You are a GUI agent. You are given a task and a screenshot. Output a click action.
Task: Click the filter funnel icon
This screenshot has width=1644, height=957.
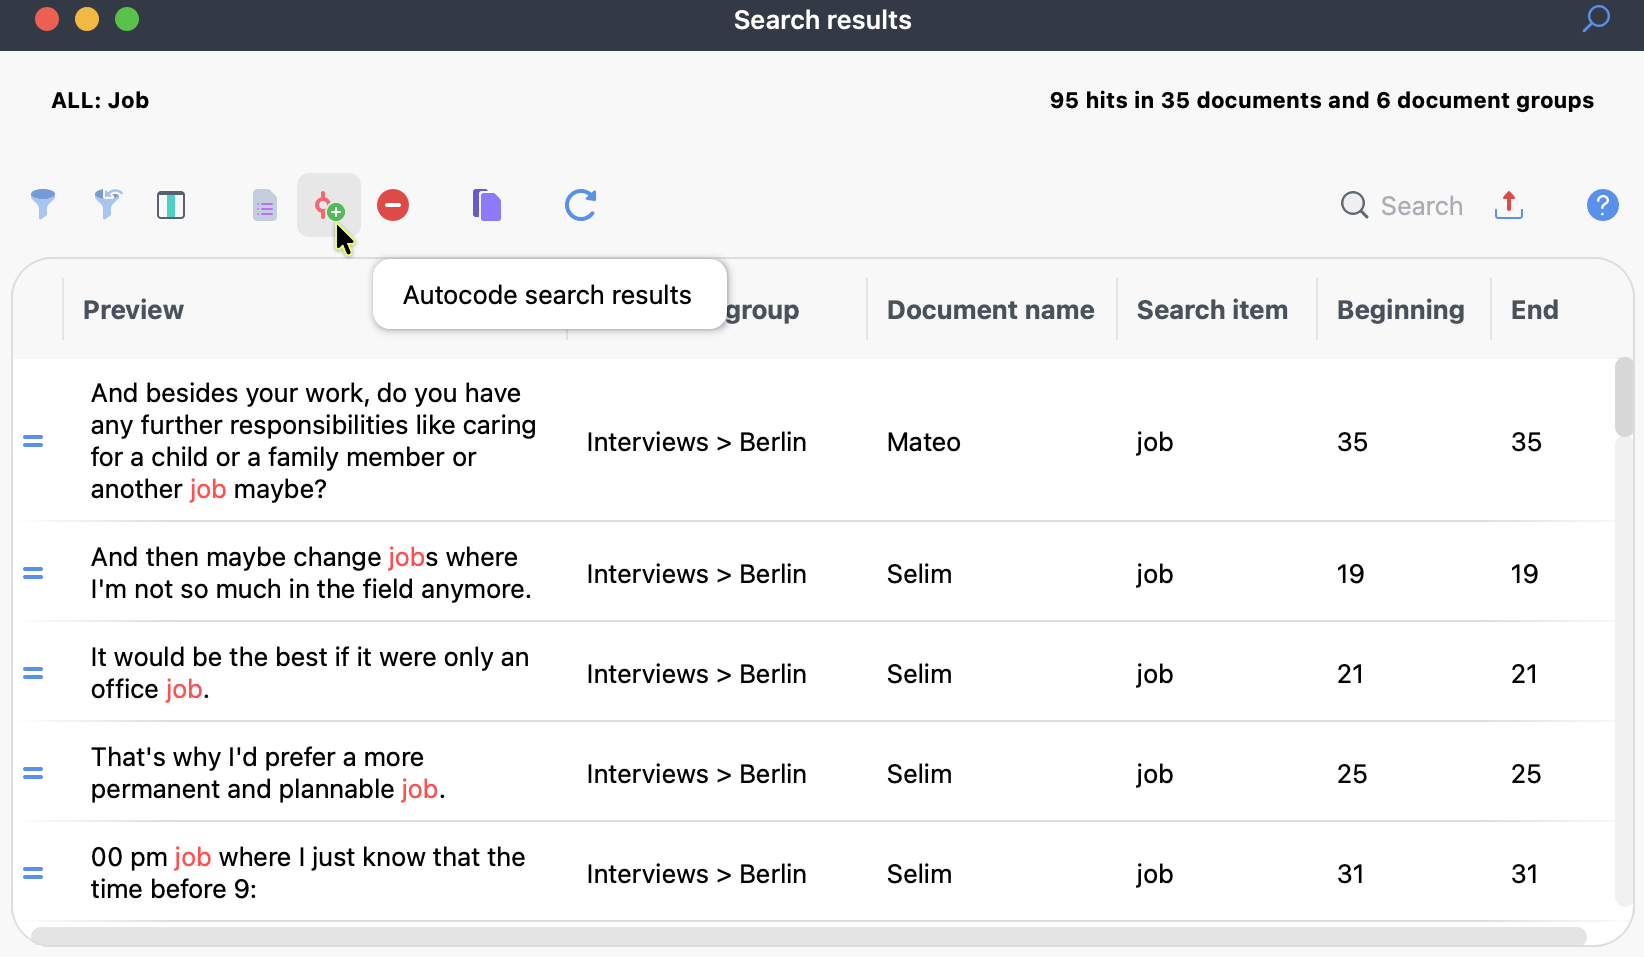tap(43, 205)
